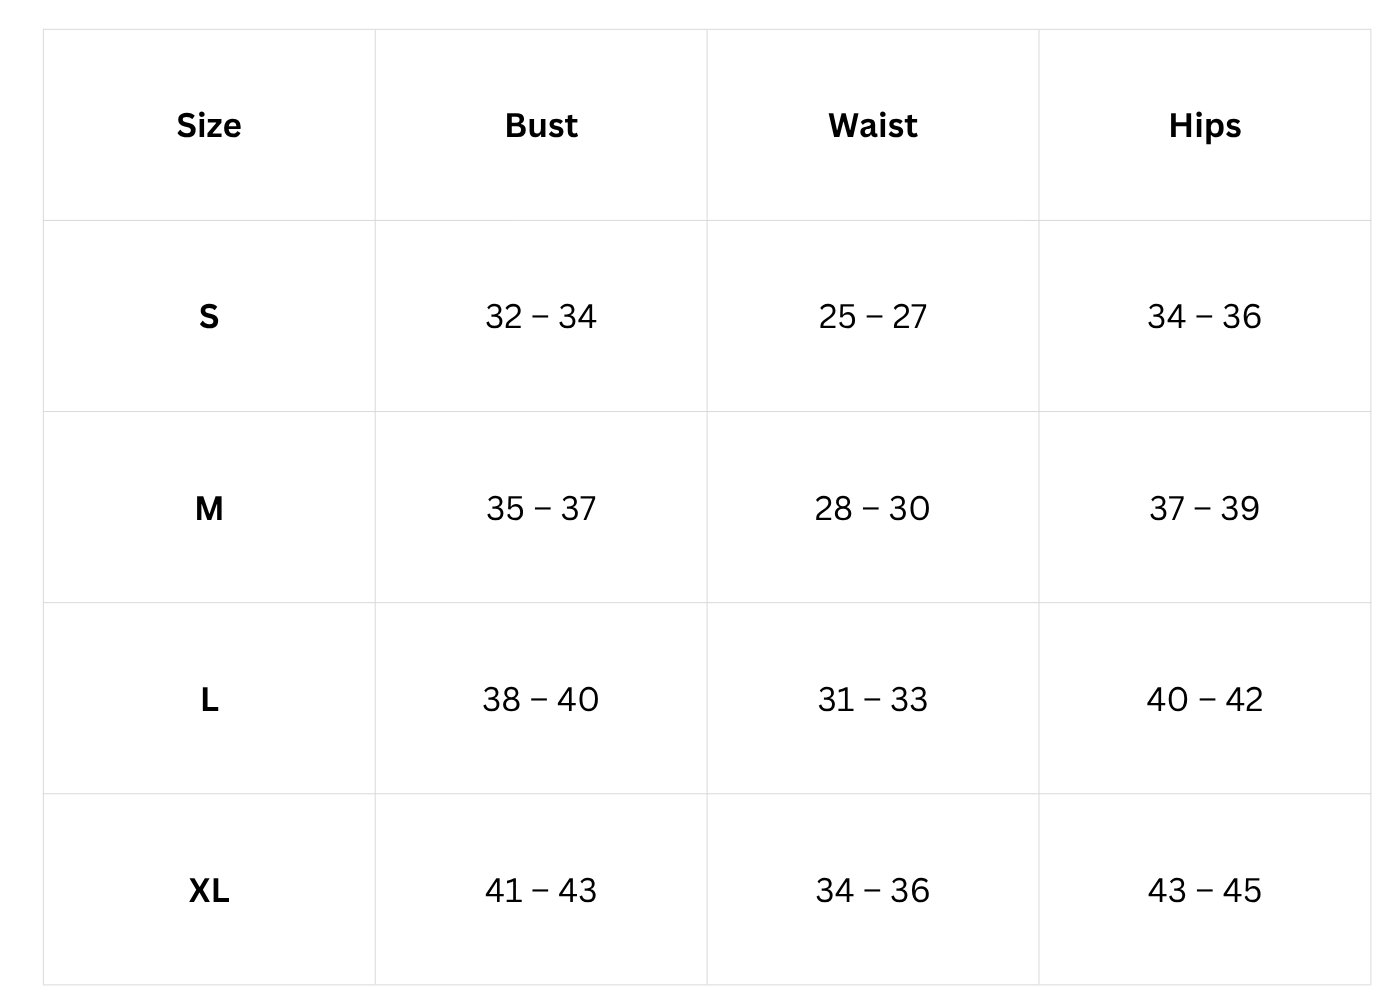Select waist measurement 25 – 27 cell
The image size is (1400, 1000).
point(873,317)
